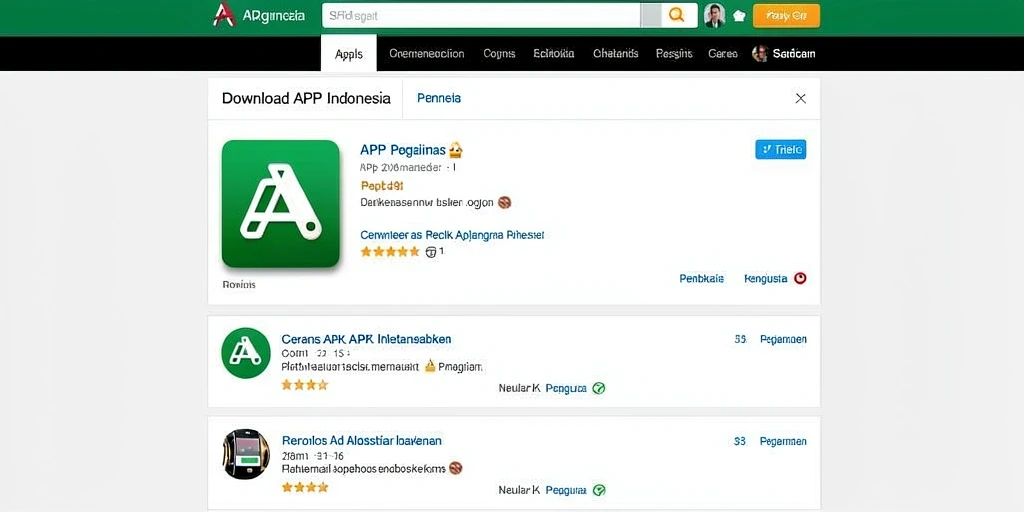Viewport: 1024px width, 512px height.
Task: Click the orange header button
Action: tap(786, 16)
